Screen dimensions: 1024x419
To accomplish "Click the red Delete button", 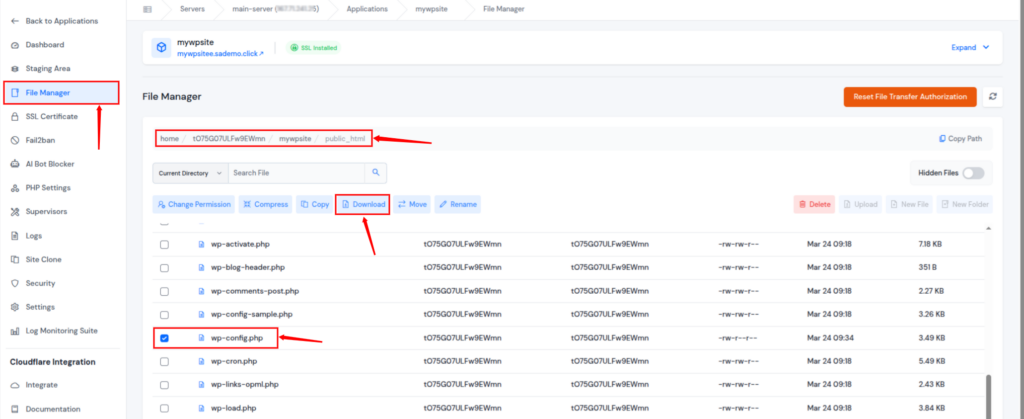I will [x=814, y=204].
